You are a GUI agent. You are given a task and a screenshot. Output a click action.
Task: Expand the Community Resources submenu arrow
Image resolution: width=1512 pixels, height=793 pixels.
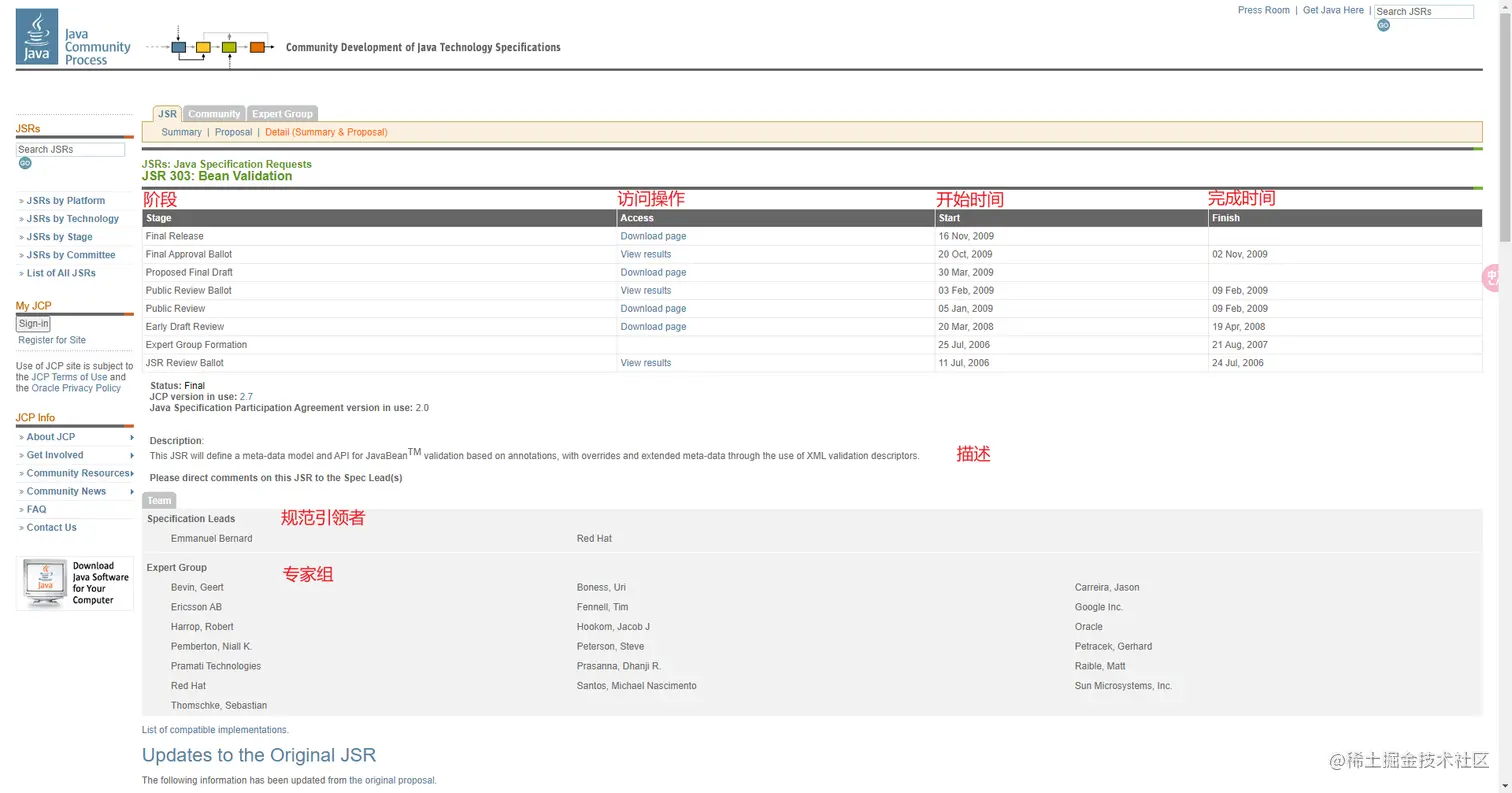[132, 473]
